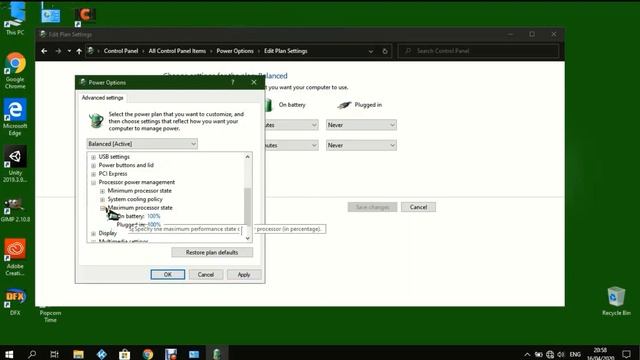Screen dimensions: 640x360
Task: Open Chrome from taskbar
Action: point(148,354)
